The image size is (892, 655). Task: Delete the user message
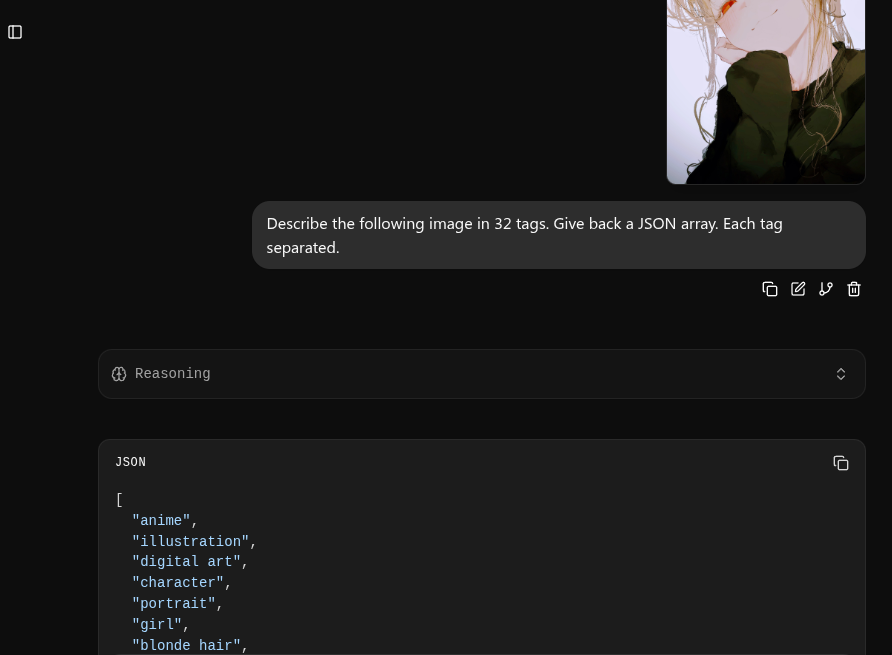click(854, 289)
